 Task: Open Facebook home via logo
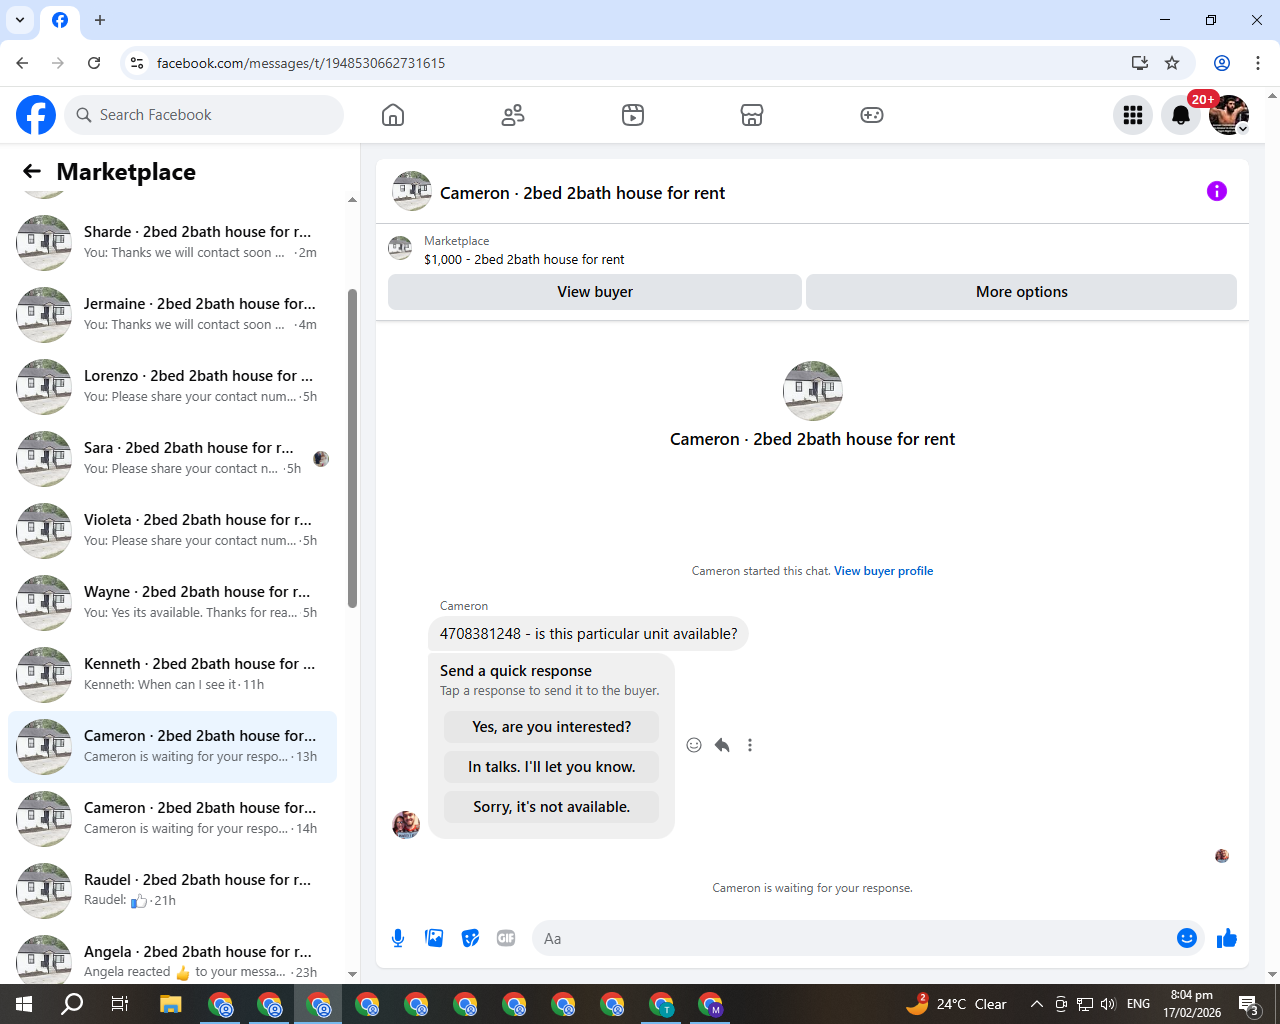(x=36, y=115)
